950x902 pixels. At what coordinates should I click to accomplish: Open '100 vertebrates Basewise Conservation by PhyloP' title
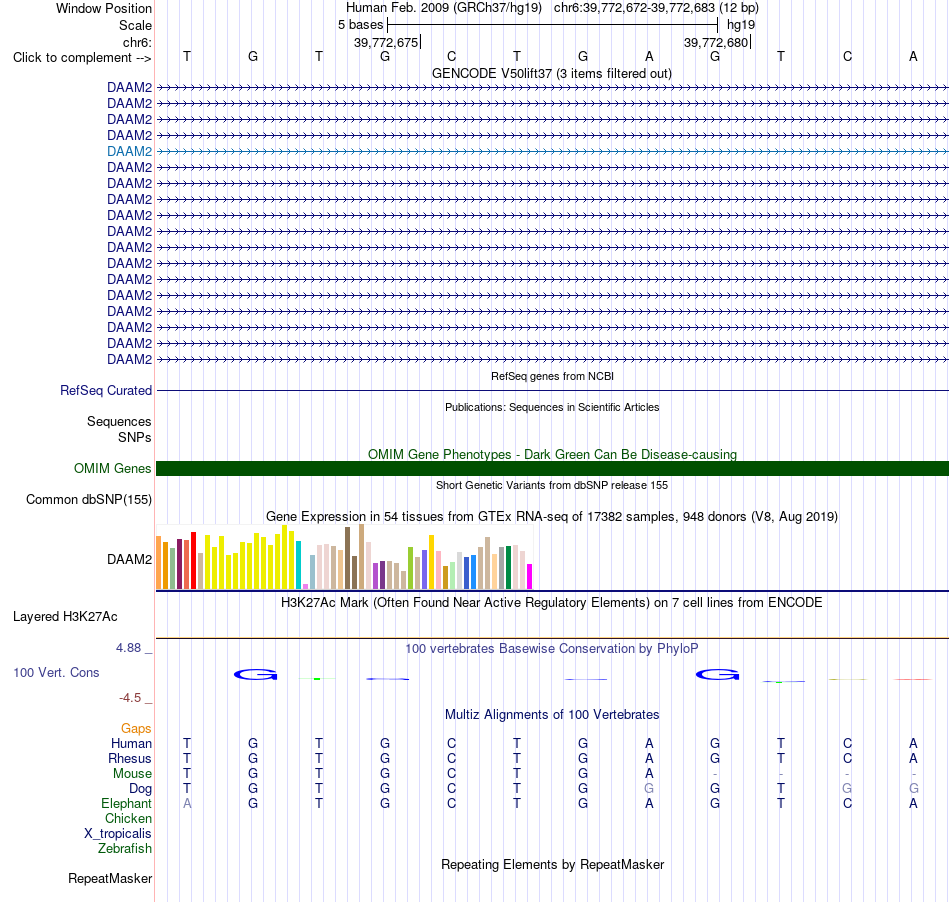(551, 649)
